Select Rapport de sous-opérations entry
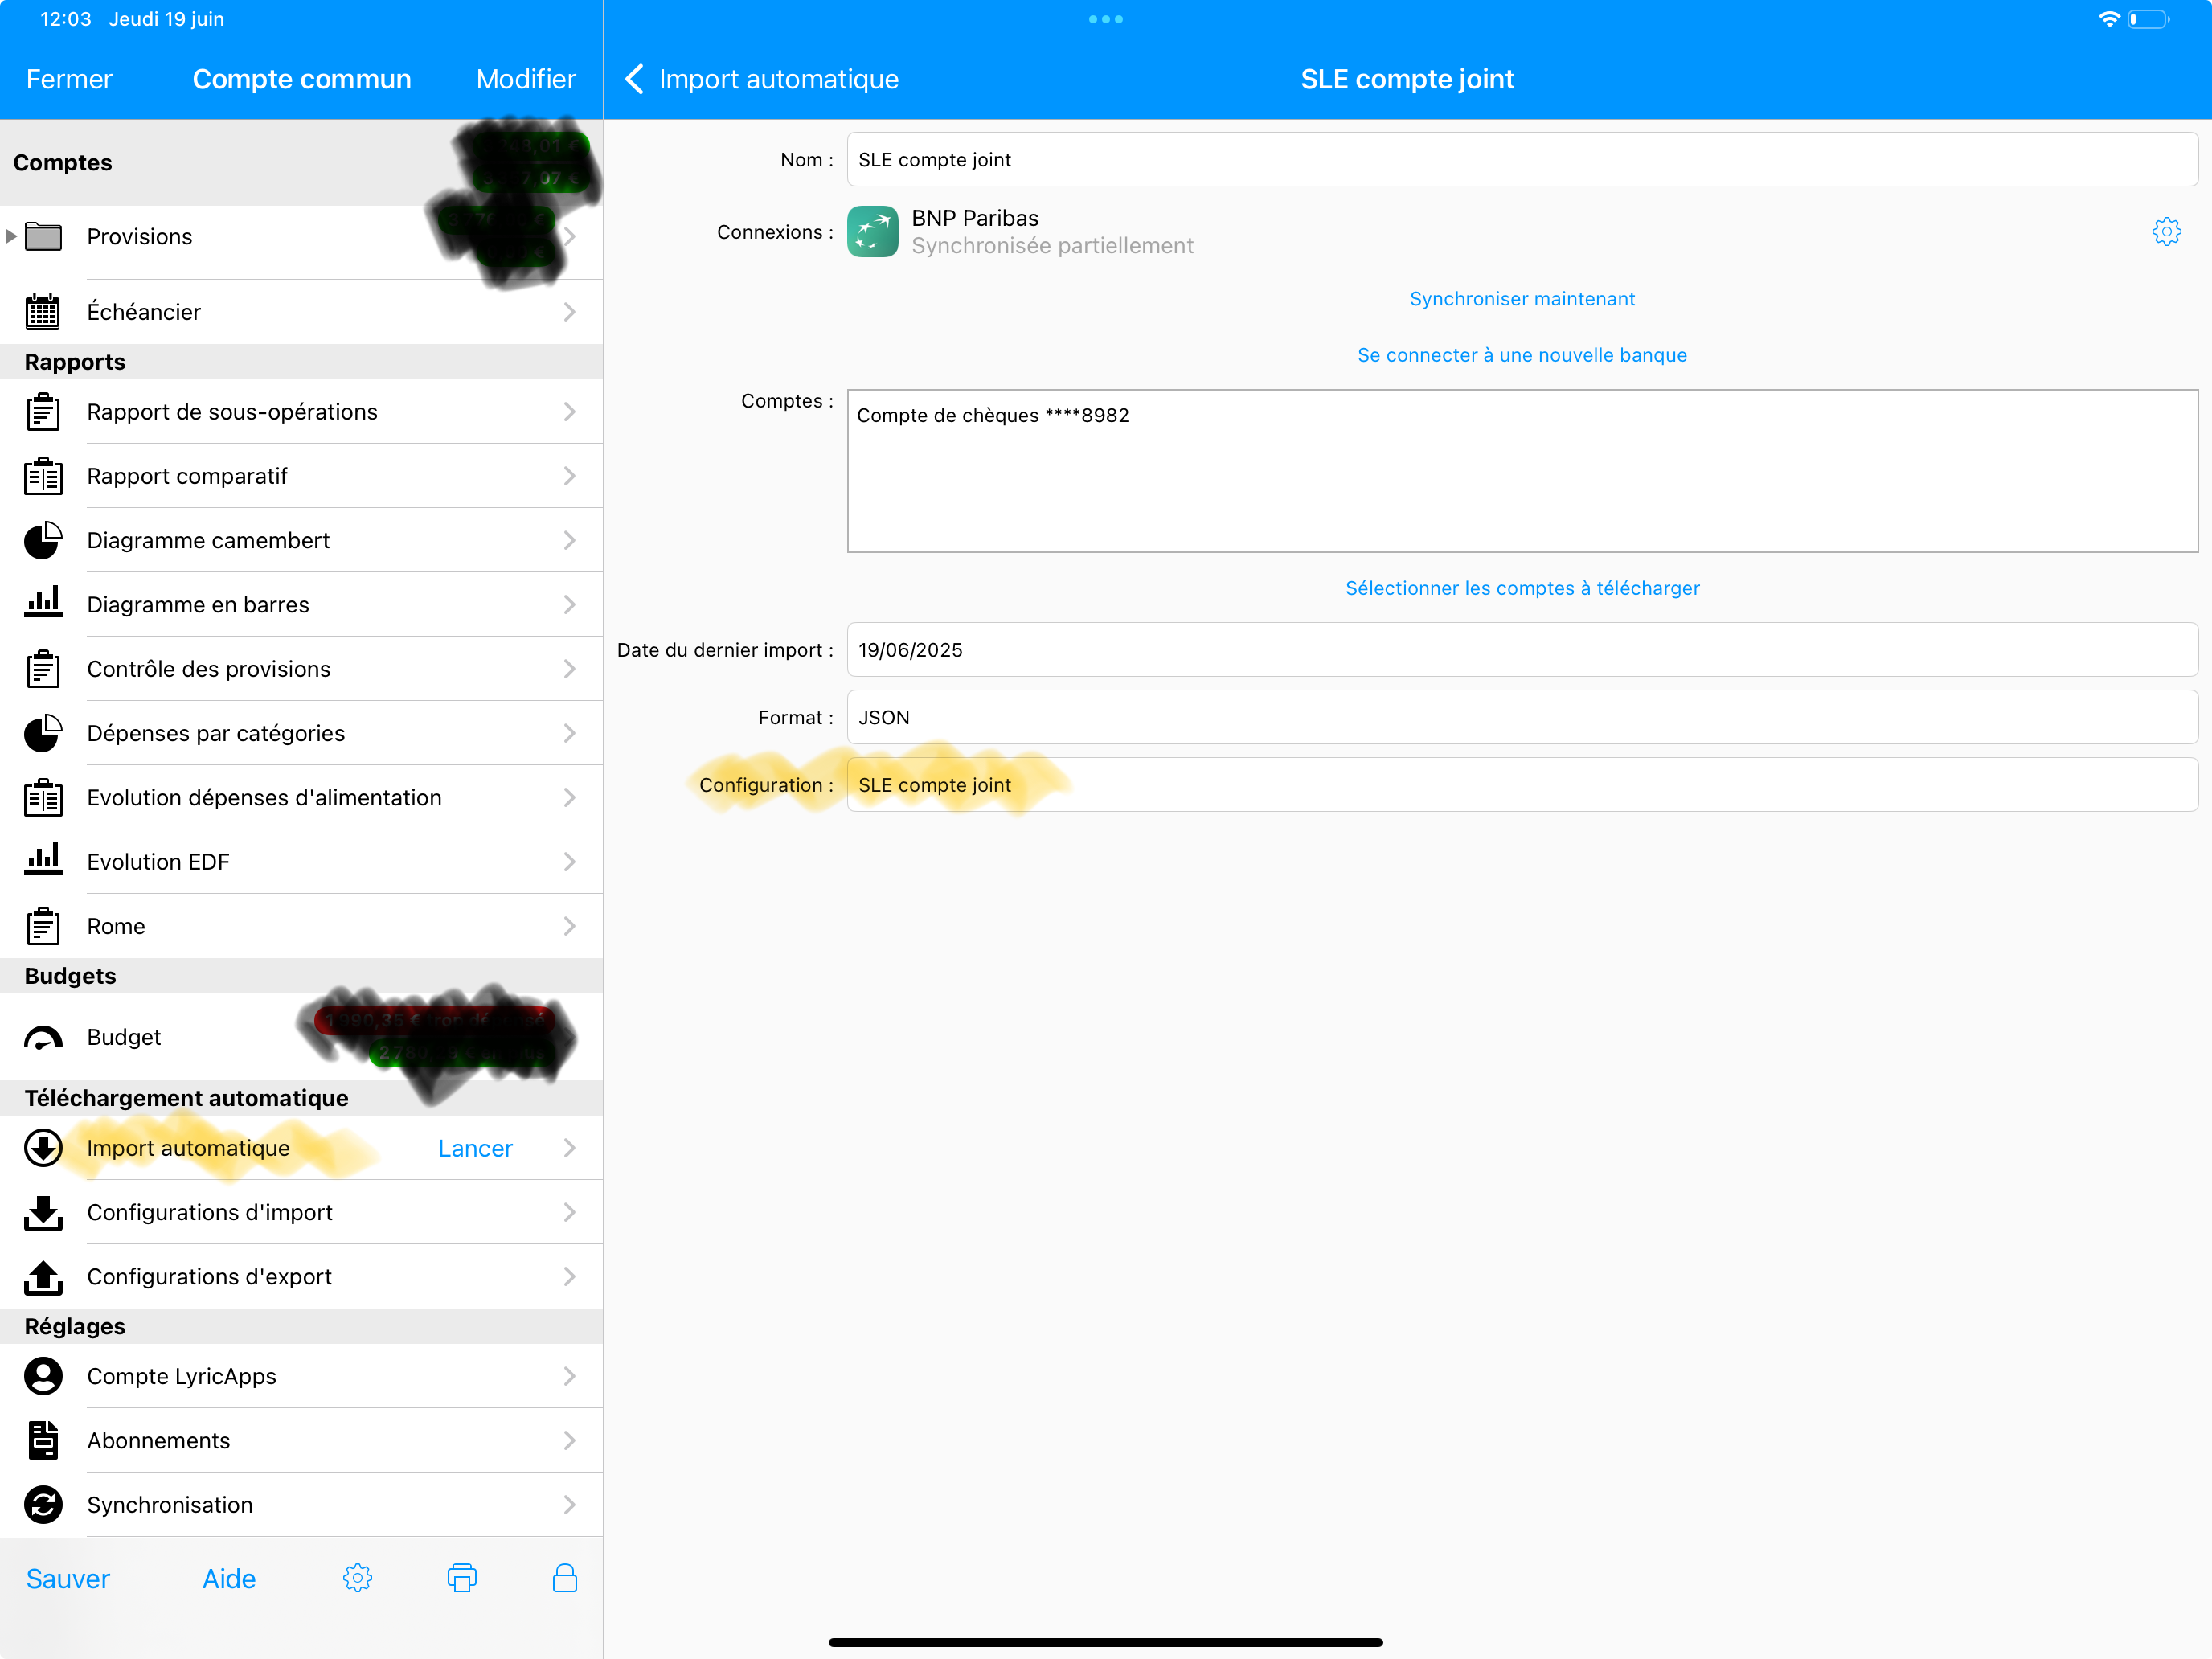Image resolution: width=2212 pixels, height=1659 pixels. coord(301,412)
